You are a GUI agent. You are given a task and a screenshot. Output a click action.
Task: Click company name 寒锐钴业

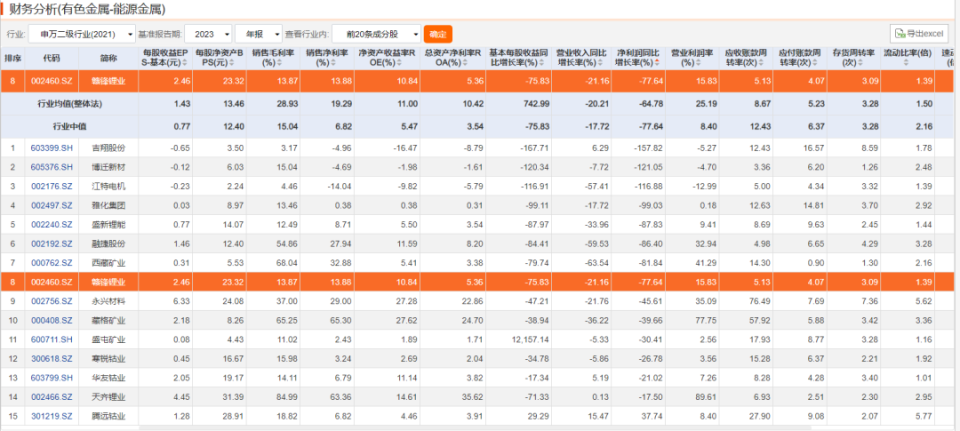tap(108, 359)
